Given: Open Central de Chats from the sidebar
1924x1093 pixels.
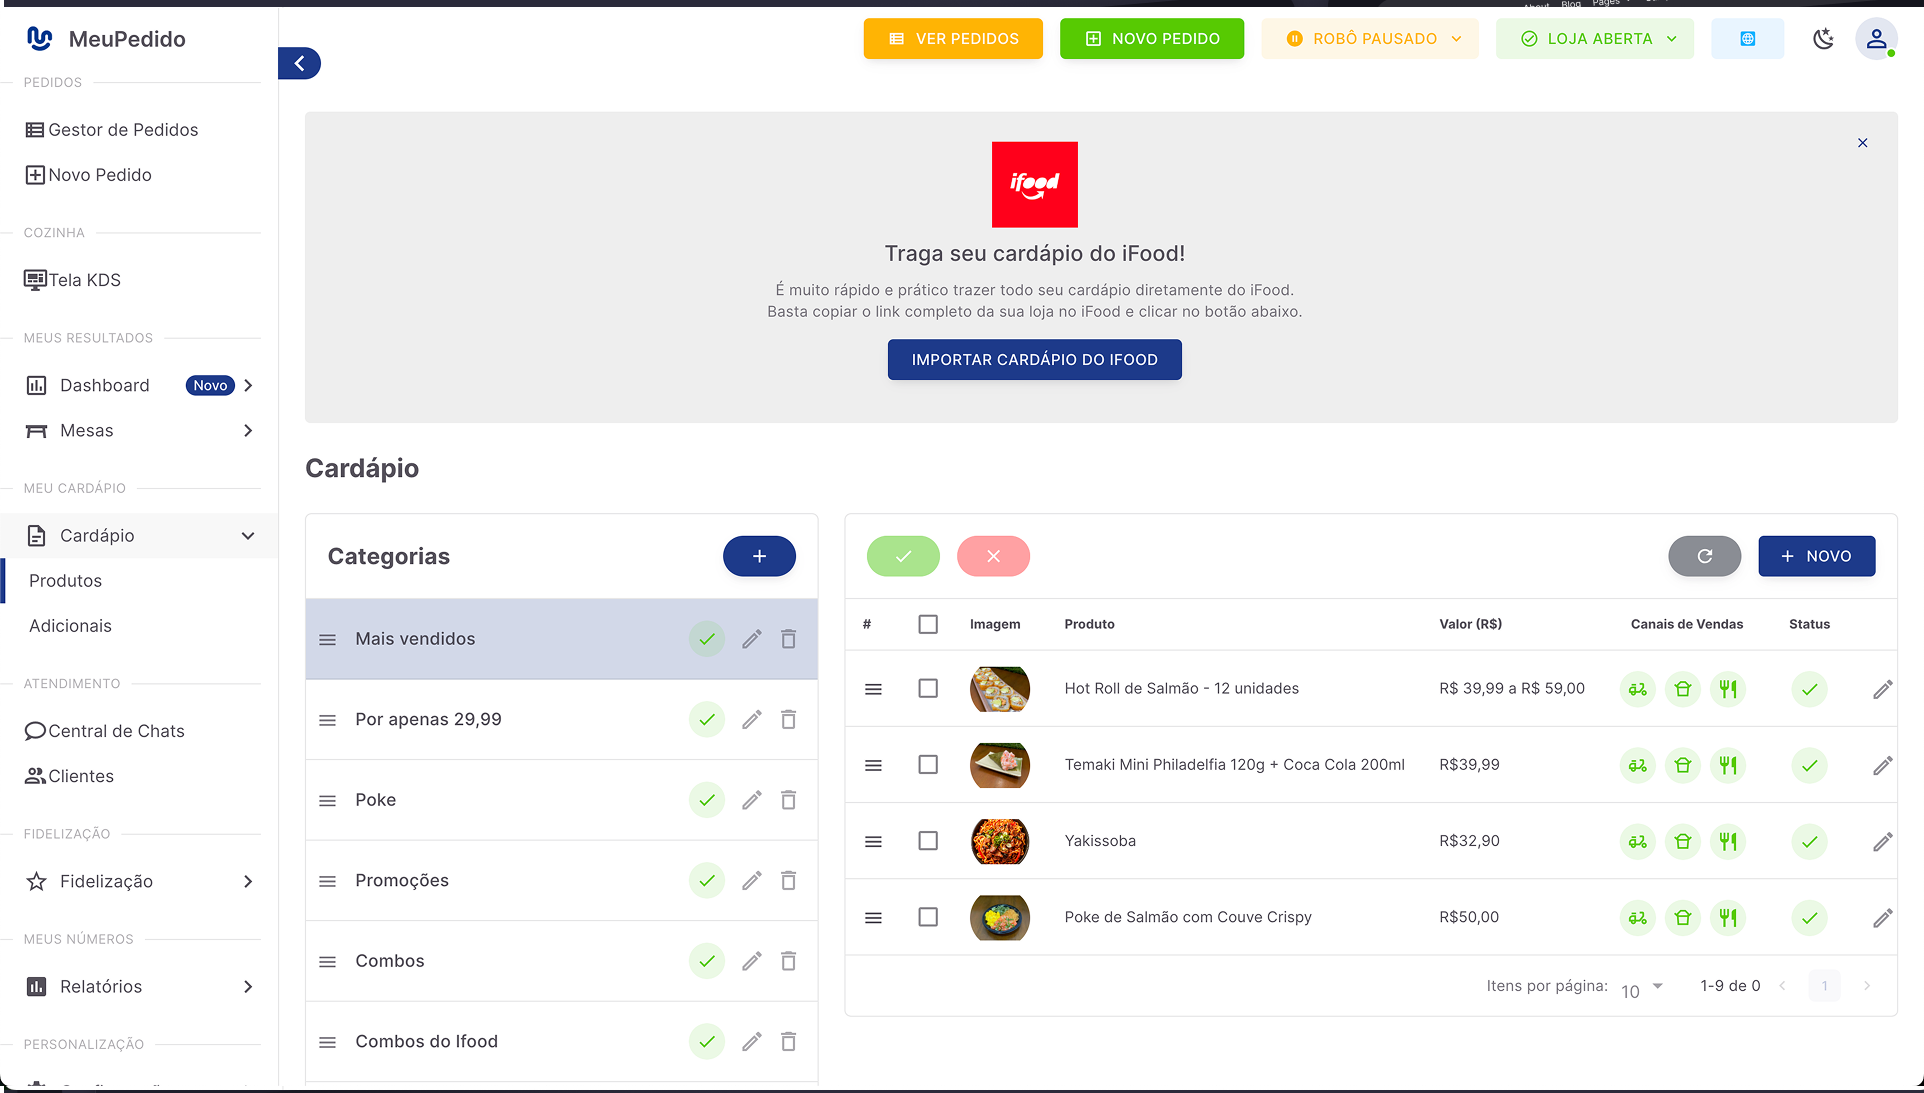Looking at the screenshot, I should pos(116,731).
